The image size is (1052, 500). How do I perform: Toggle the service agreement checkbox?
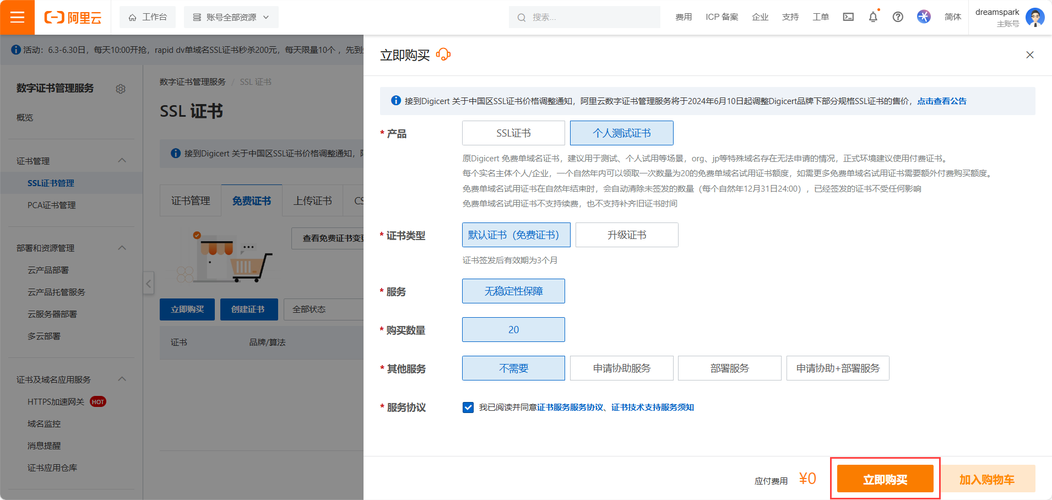(x=468, y=407)
